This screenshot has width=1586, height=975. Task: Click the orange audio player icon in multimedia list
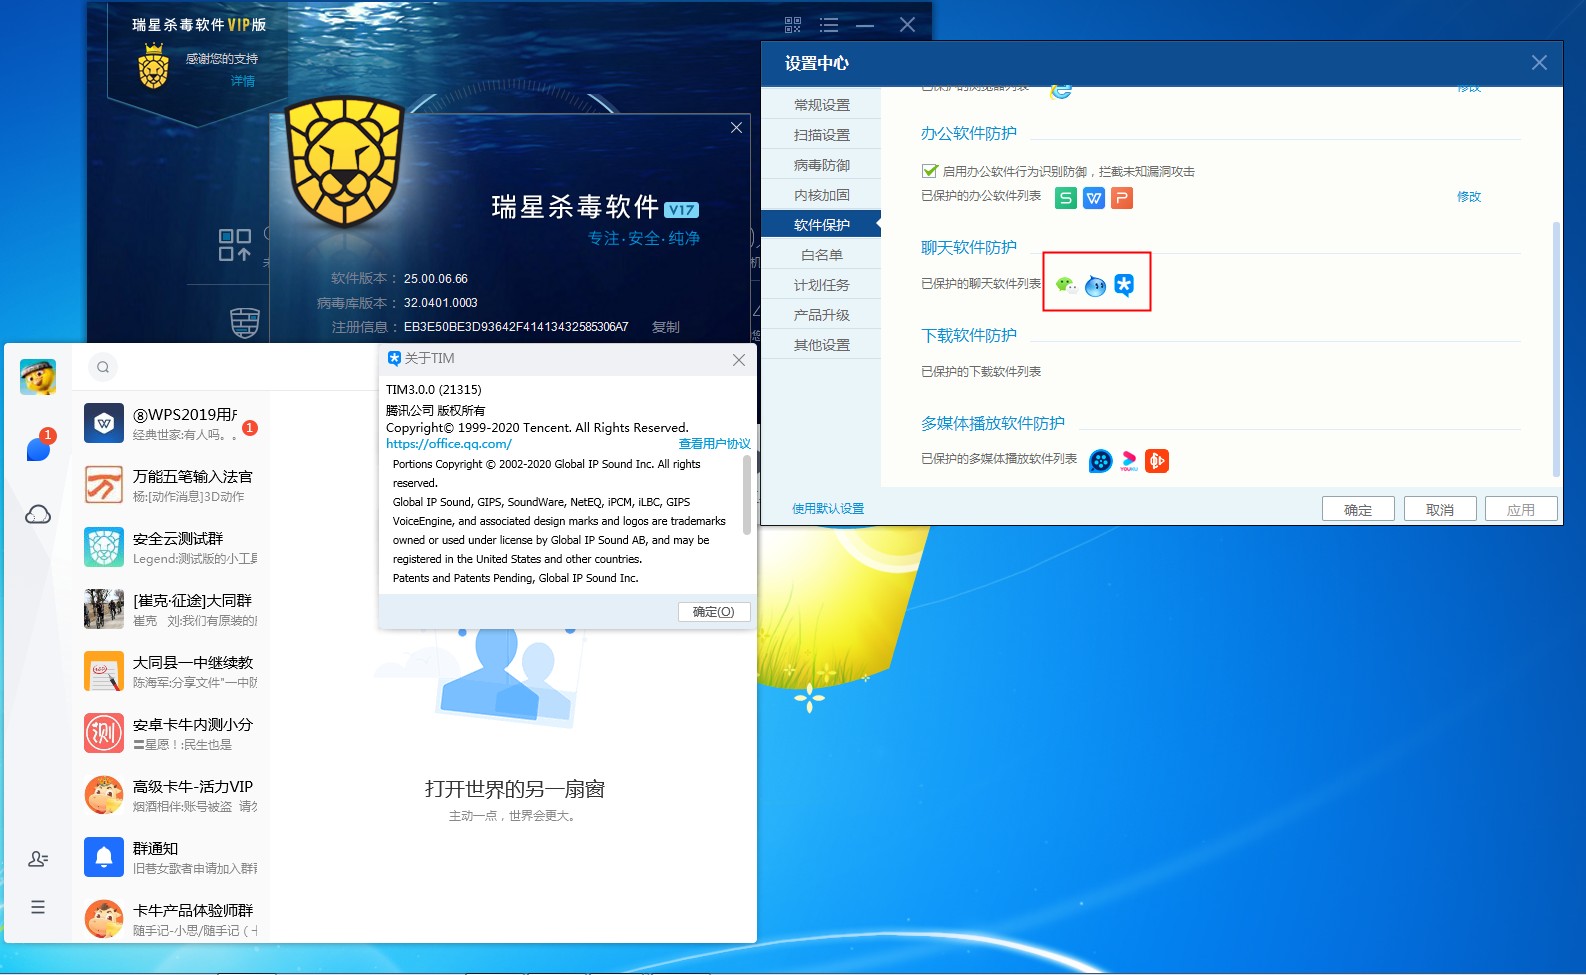tap(1157, 461)
